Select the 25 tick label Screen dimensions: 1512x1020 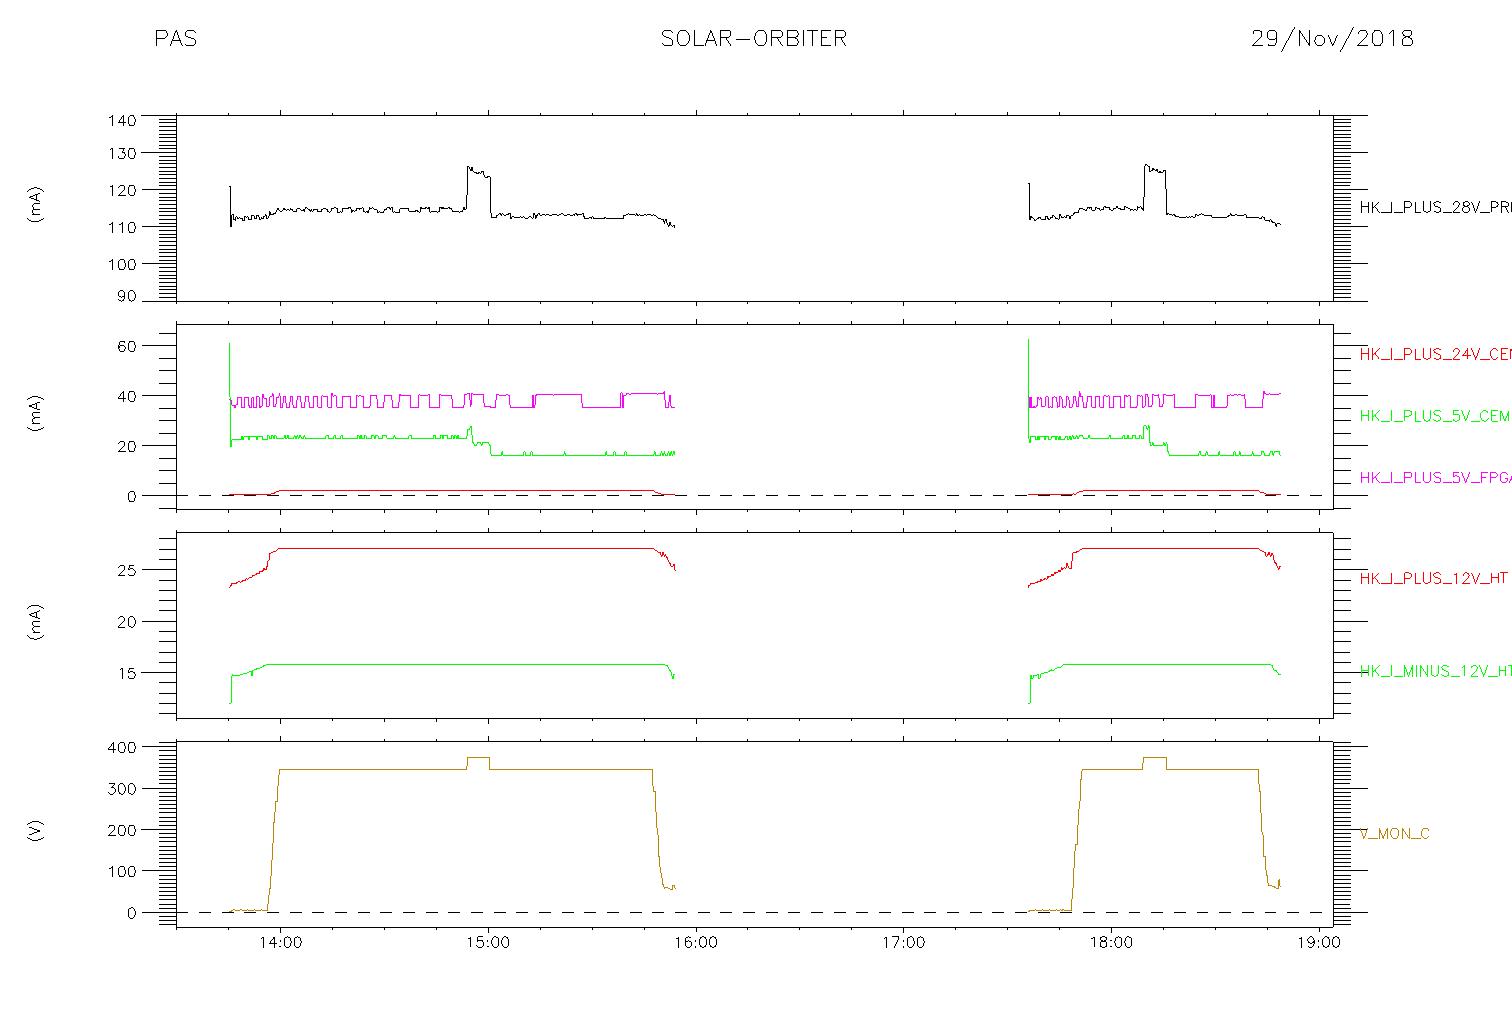coord(127,570)
